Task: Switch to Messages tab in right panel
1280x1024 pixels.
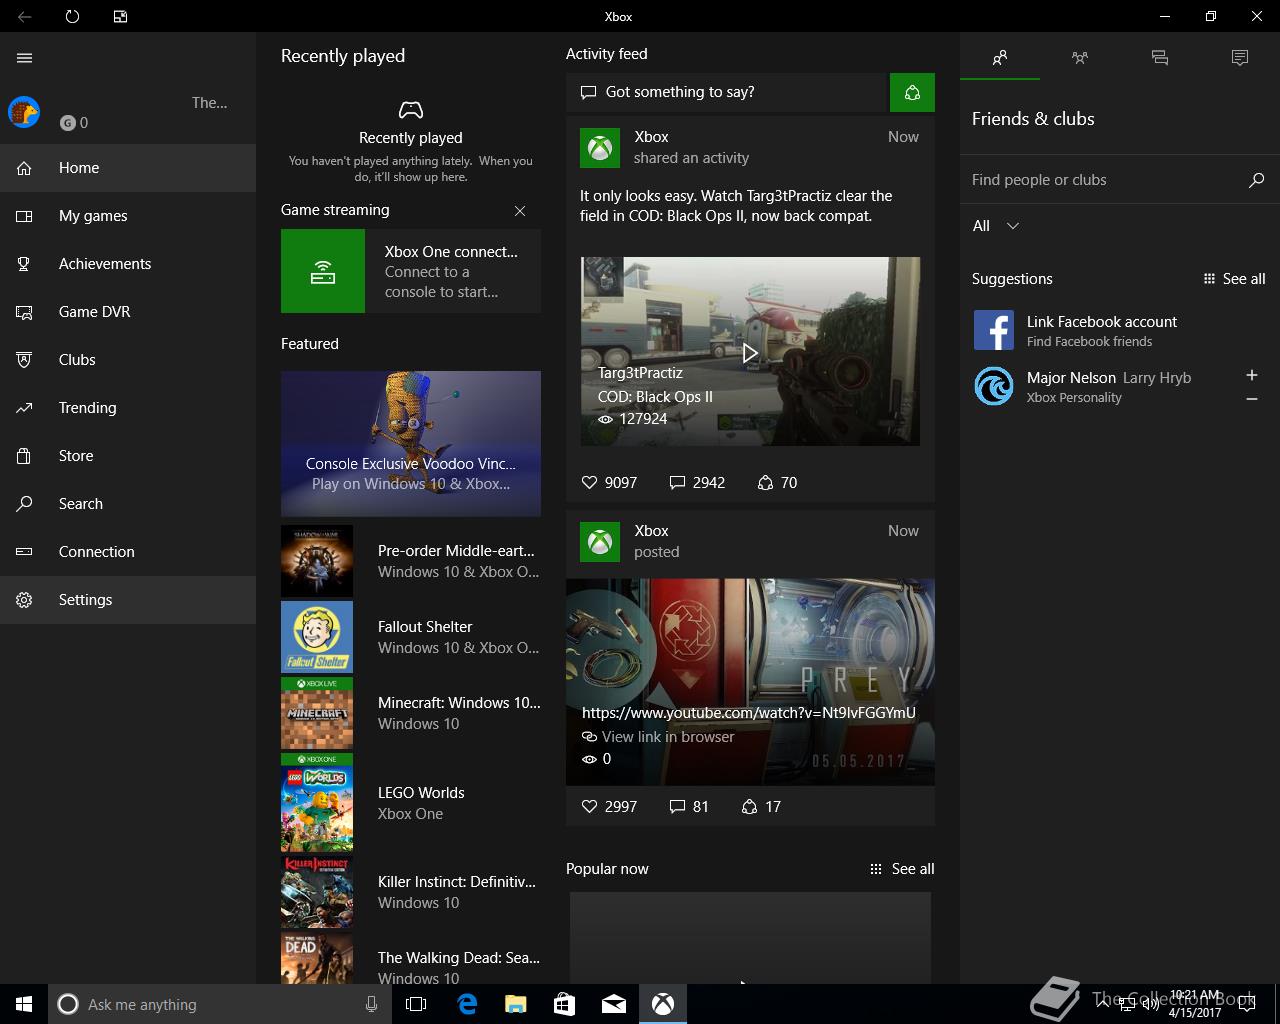Action: 1160,57
